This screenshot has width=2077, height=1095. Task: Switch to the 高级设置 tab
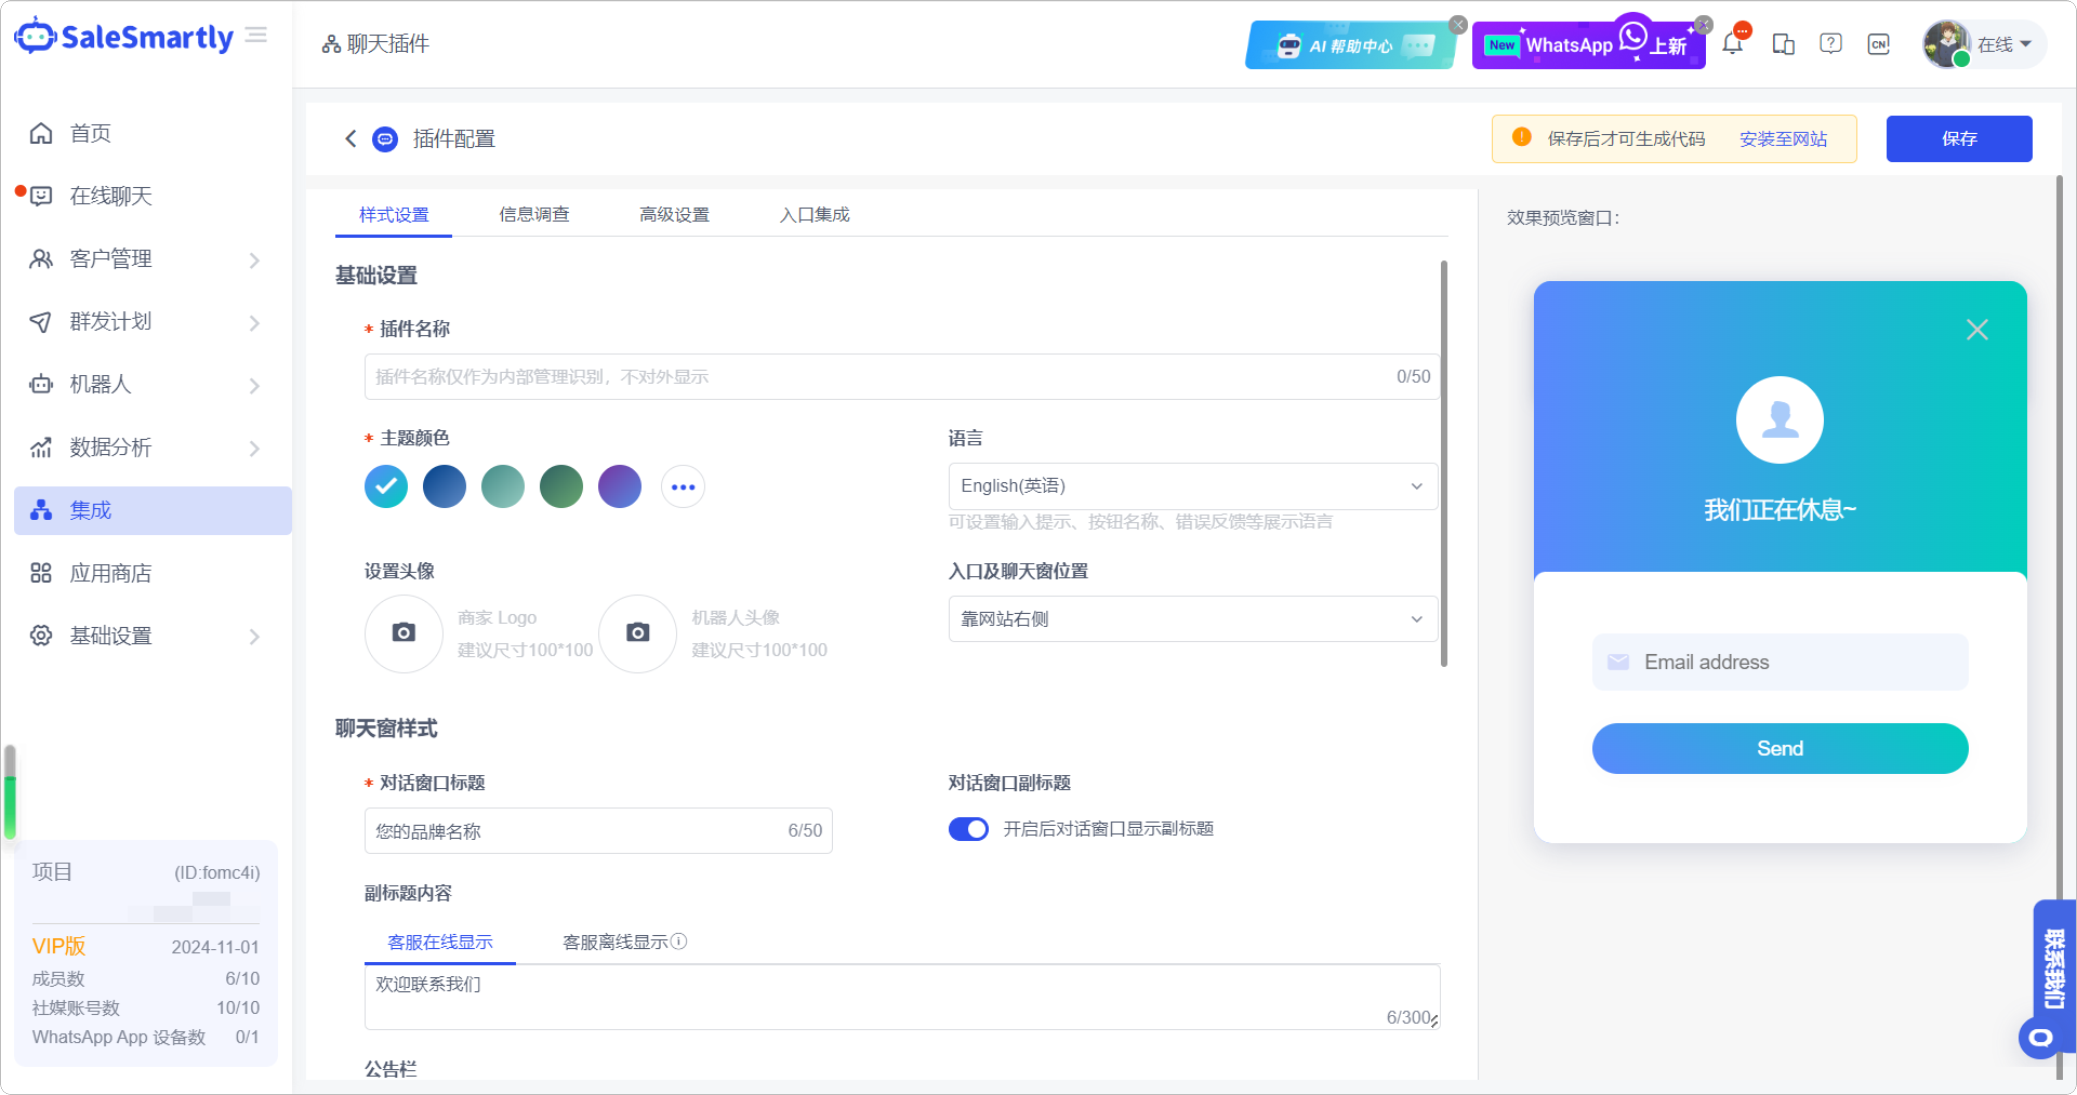pos(674,215)
